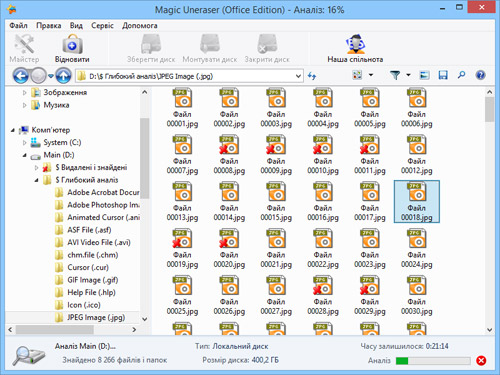Image resolution: width=500 pixels, height=375 pixels.
Task: Select the Icon (.ico) folder
Action: 83,305
